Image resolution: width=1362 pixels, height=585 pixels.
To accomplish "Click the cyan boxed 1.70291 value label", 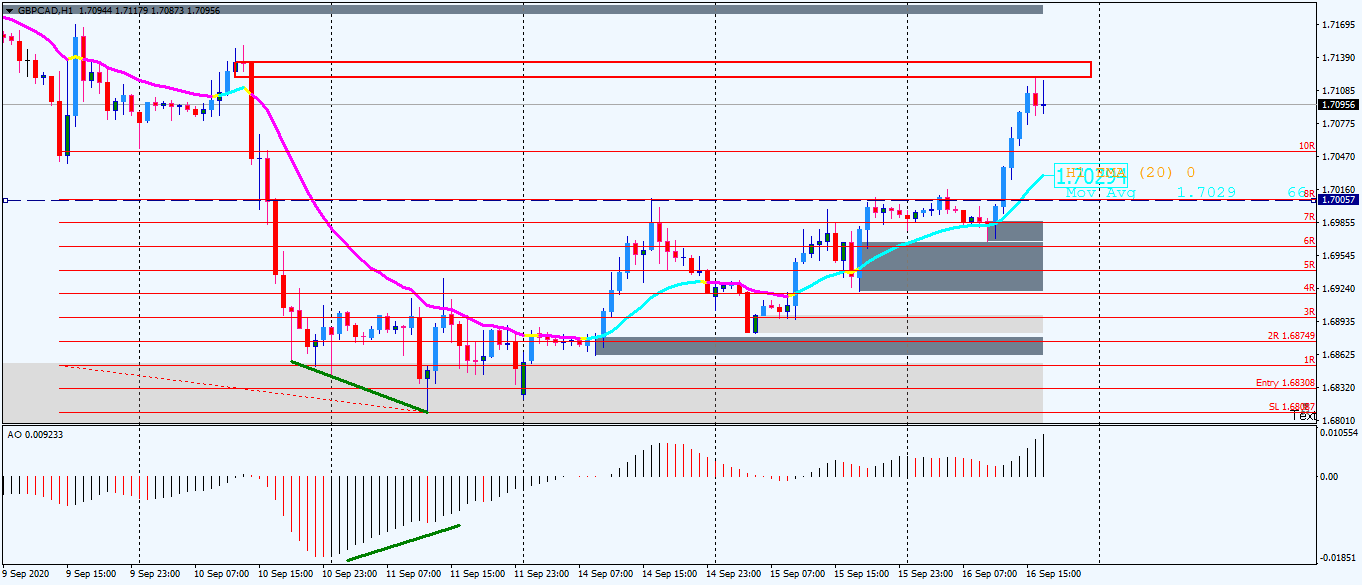I will point(1091,174).
